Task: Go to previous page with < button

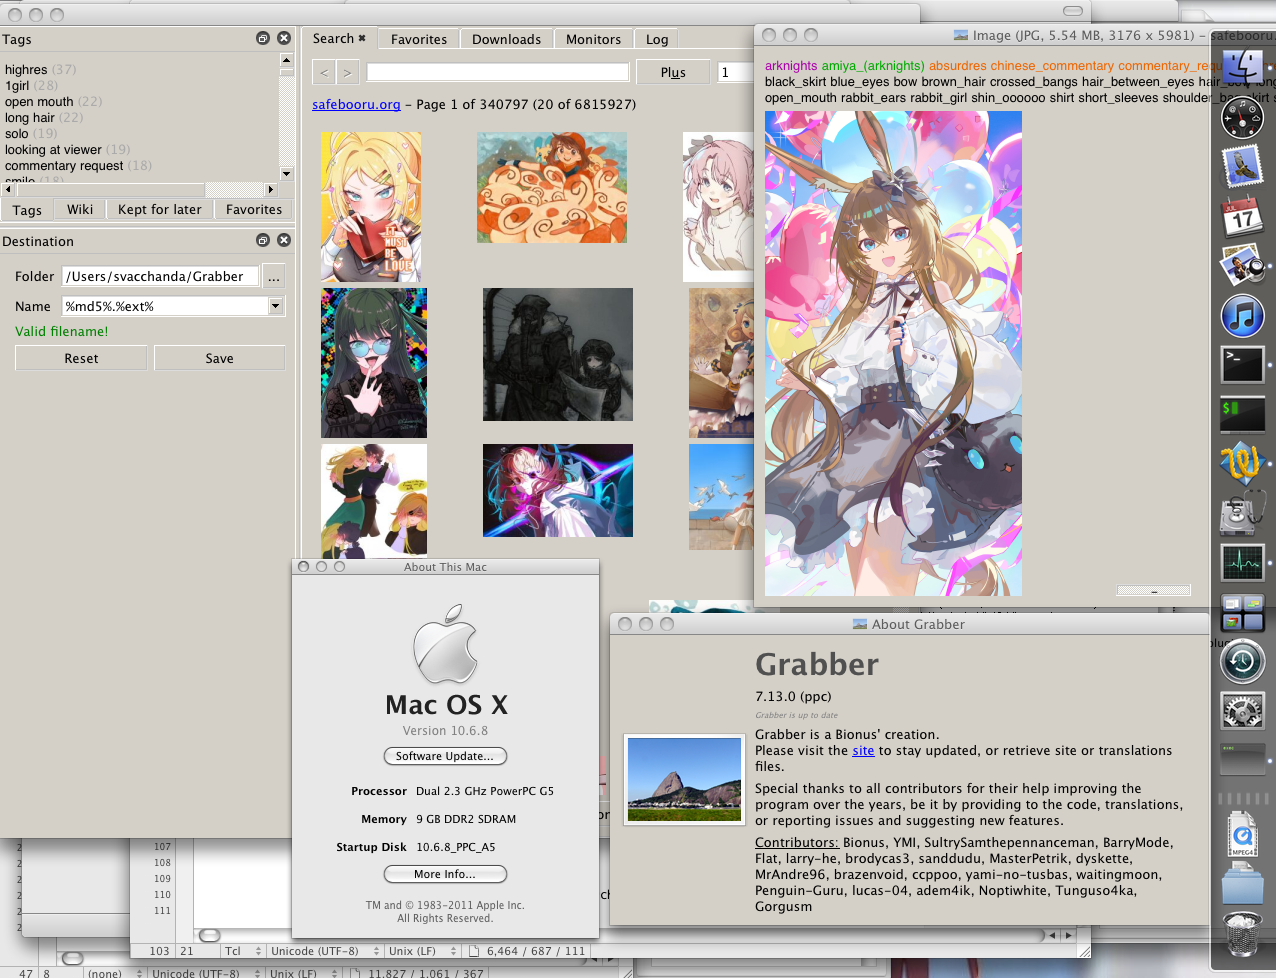Action: point(324,72)
